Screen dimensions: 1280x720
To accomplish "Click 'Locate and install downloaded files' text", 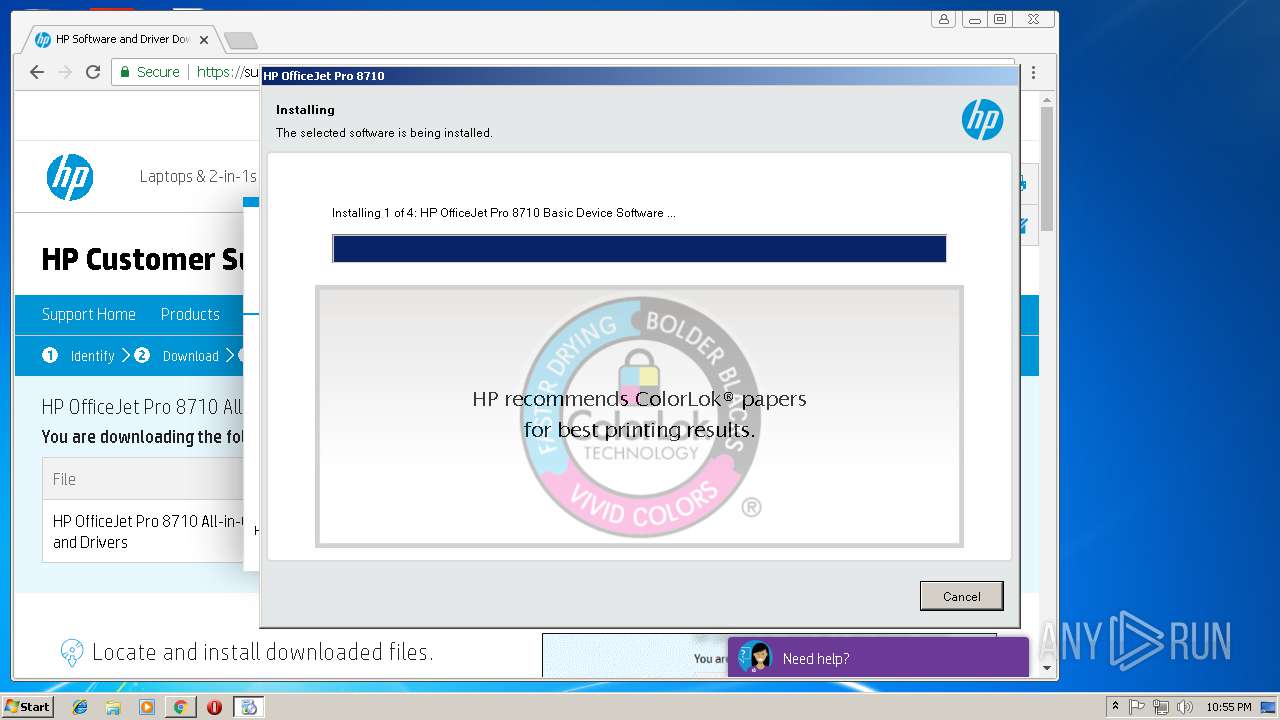I will (262, 653).
